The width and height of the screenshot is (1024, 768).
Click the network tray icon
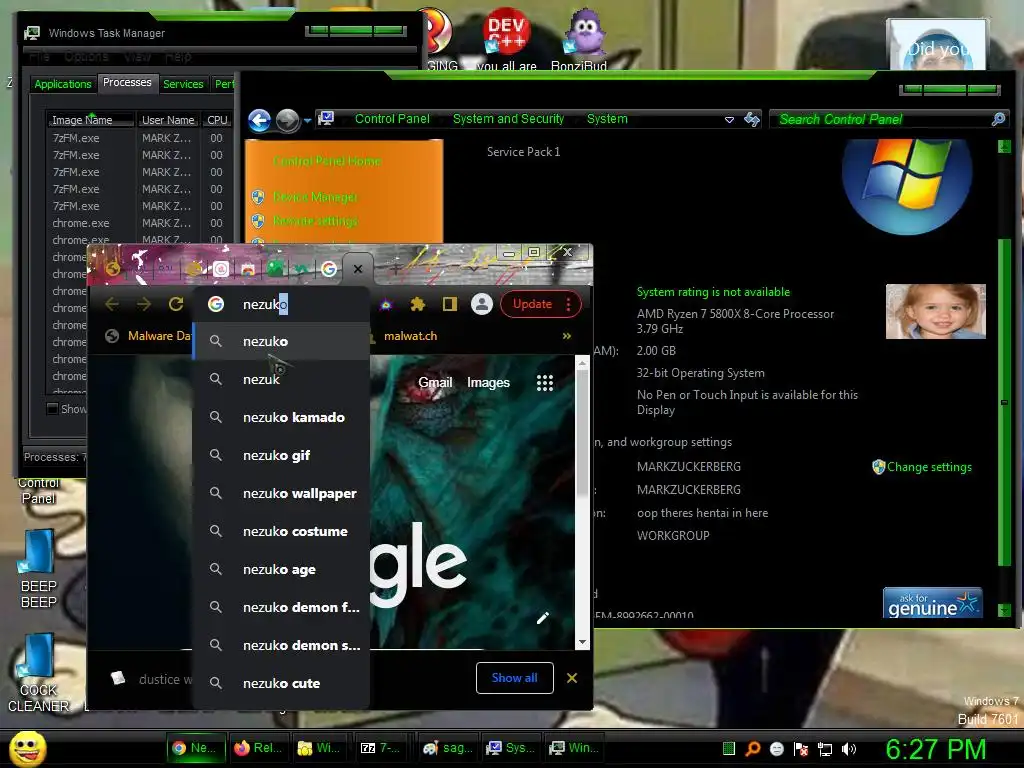[x=825, y=749]
